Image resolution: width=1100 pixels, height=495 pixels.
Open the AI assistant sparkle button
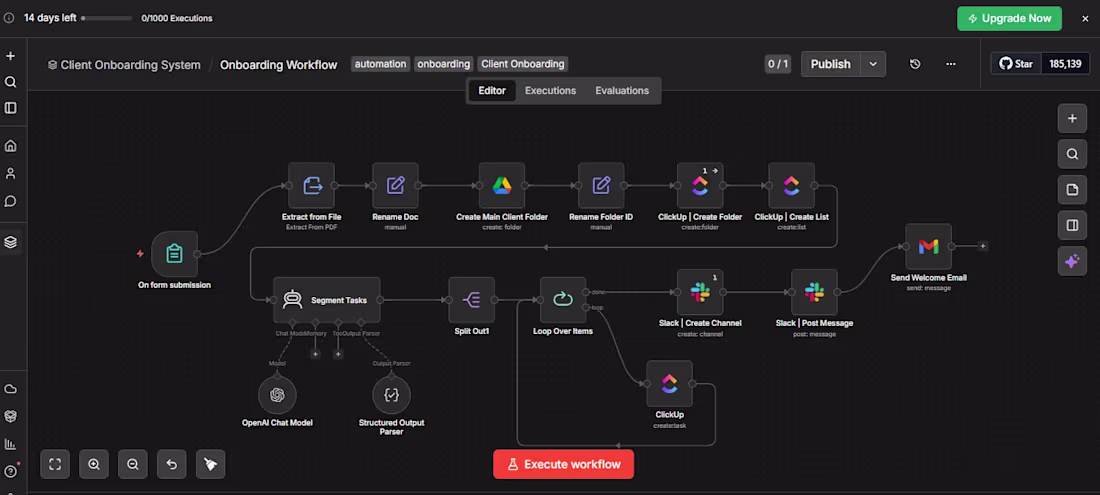tap(1072, 262)
